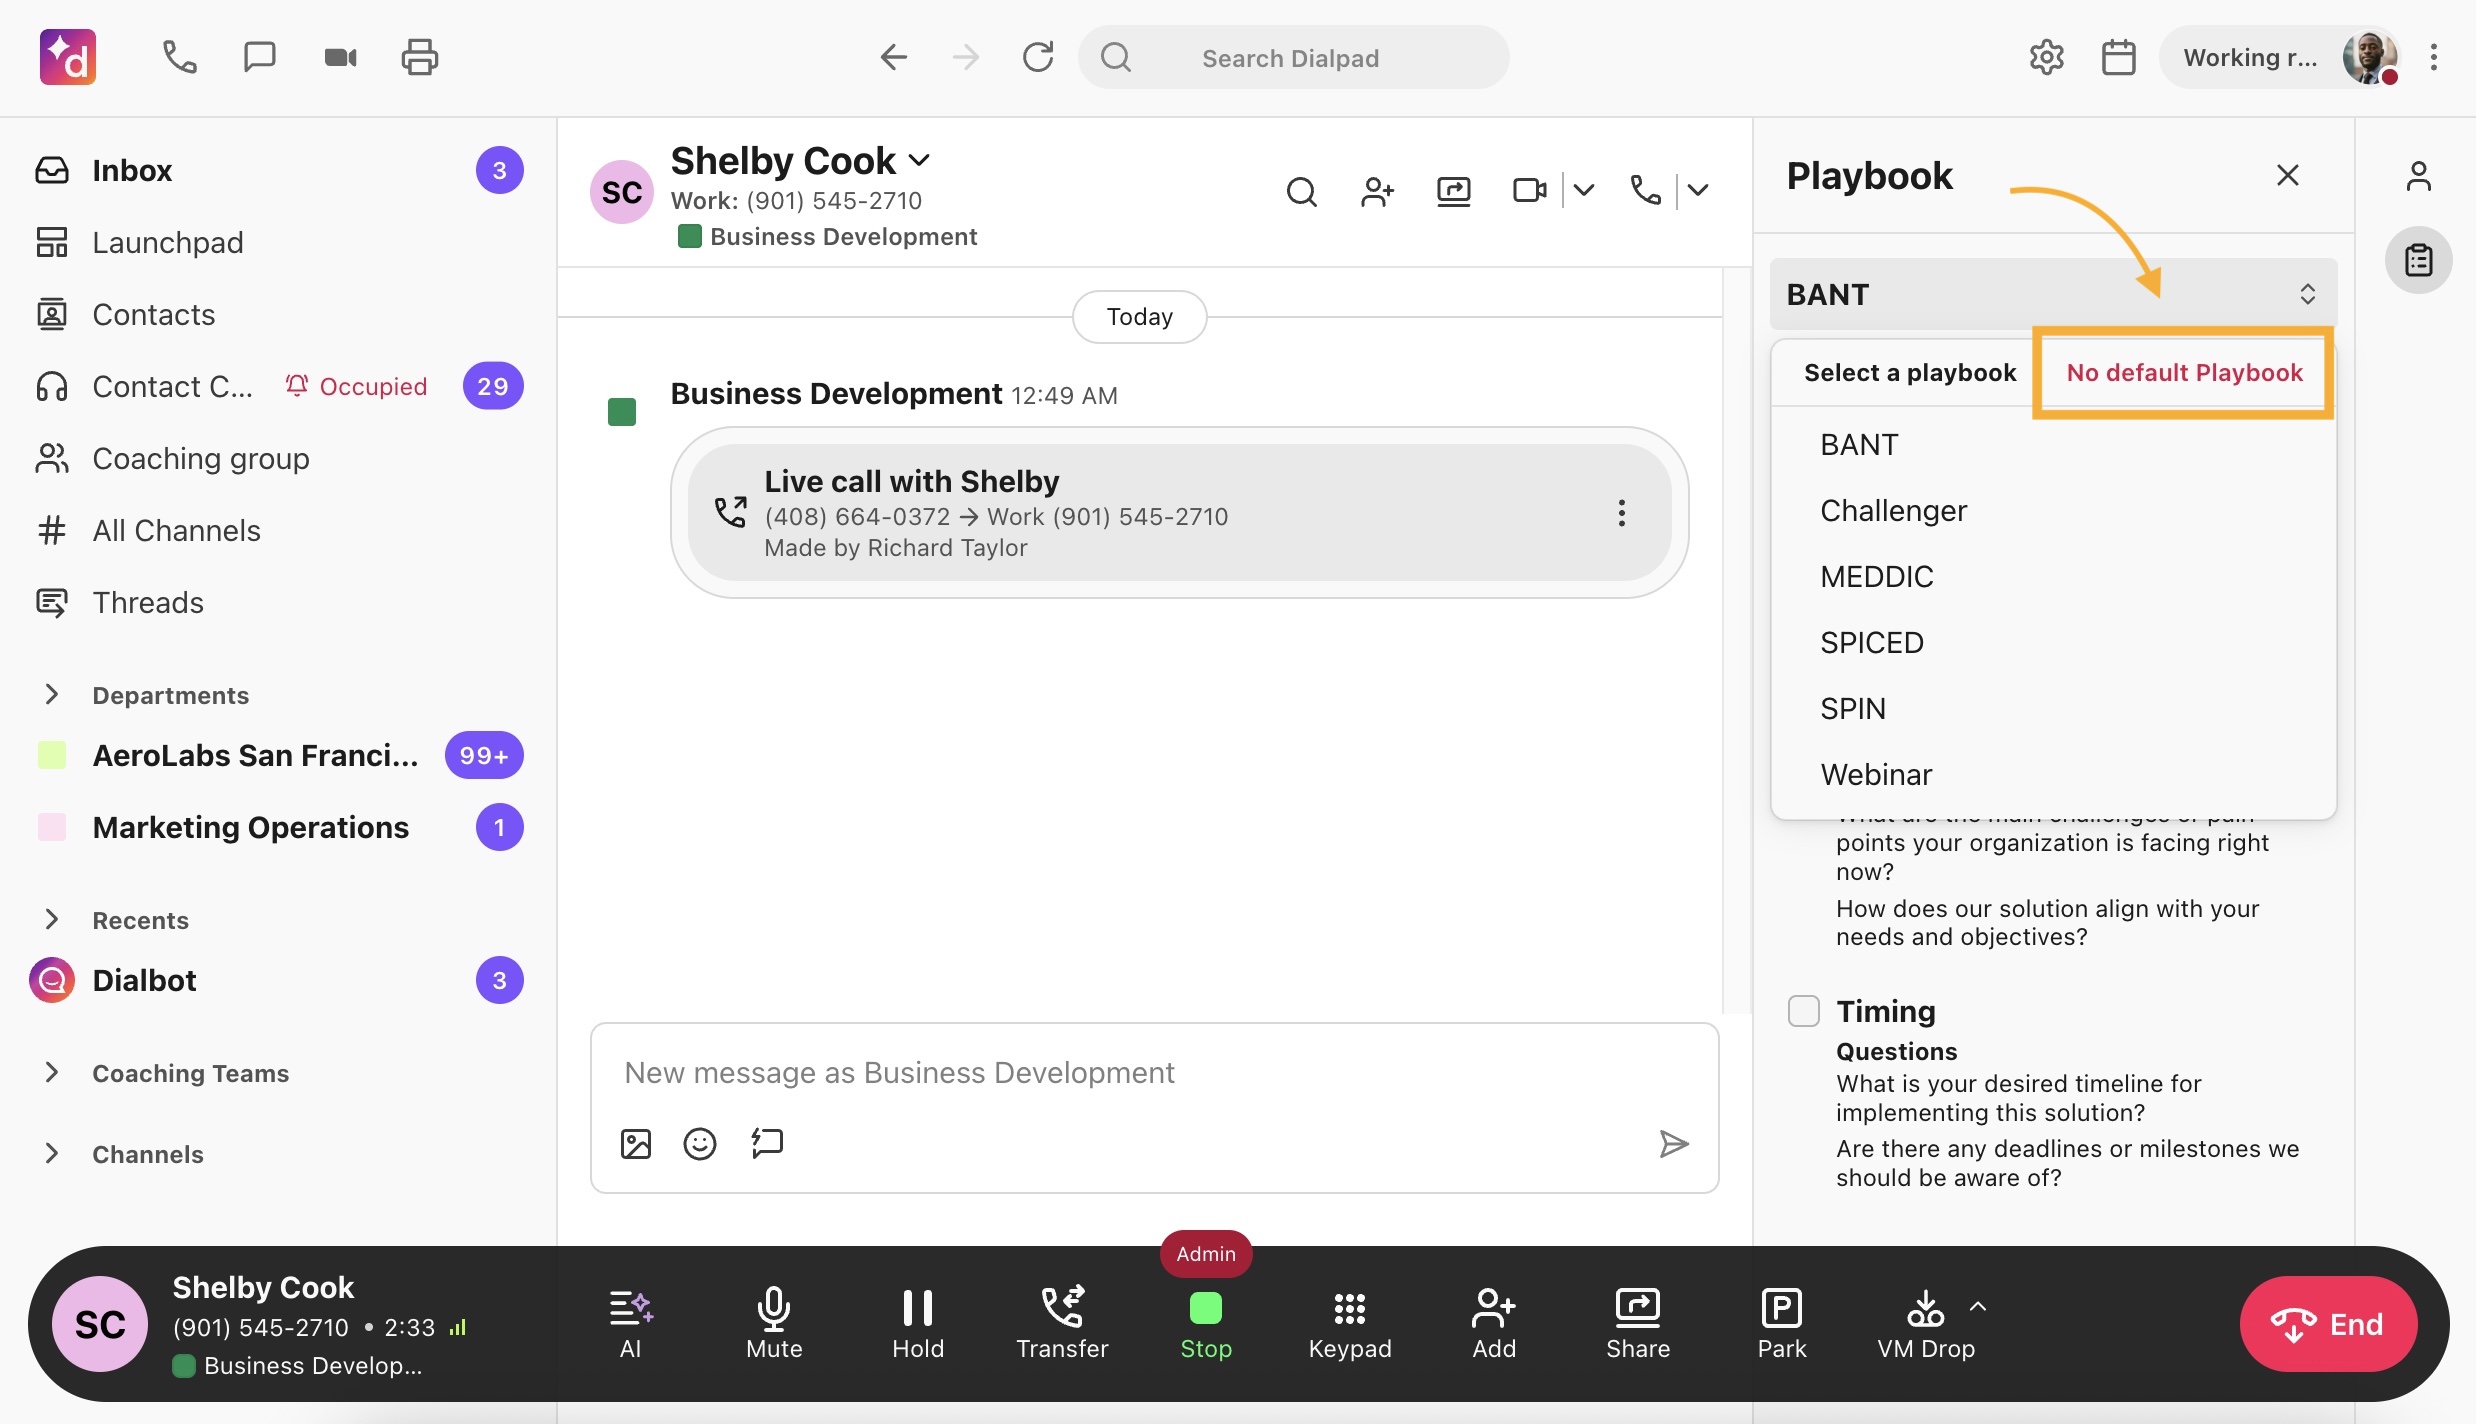Screen dimensions: 2476x1424
Task: Open AI panel in call bar
Action: pos(630,1323)
